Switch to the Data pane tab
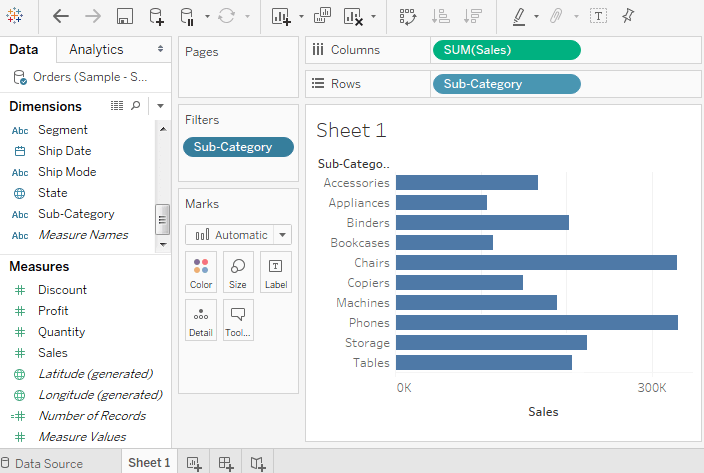The height and width of the screenshot is (473, 704). coord(24,49)
